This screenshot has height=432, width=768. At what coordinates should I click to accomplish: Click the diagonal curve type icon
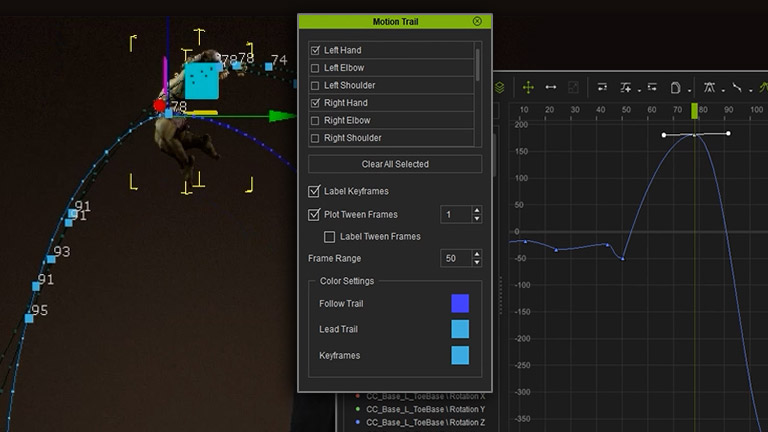[736, 88]
